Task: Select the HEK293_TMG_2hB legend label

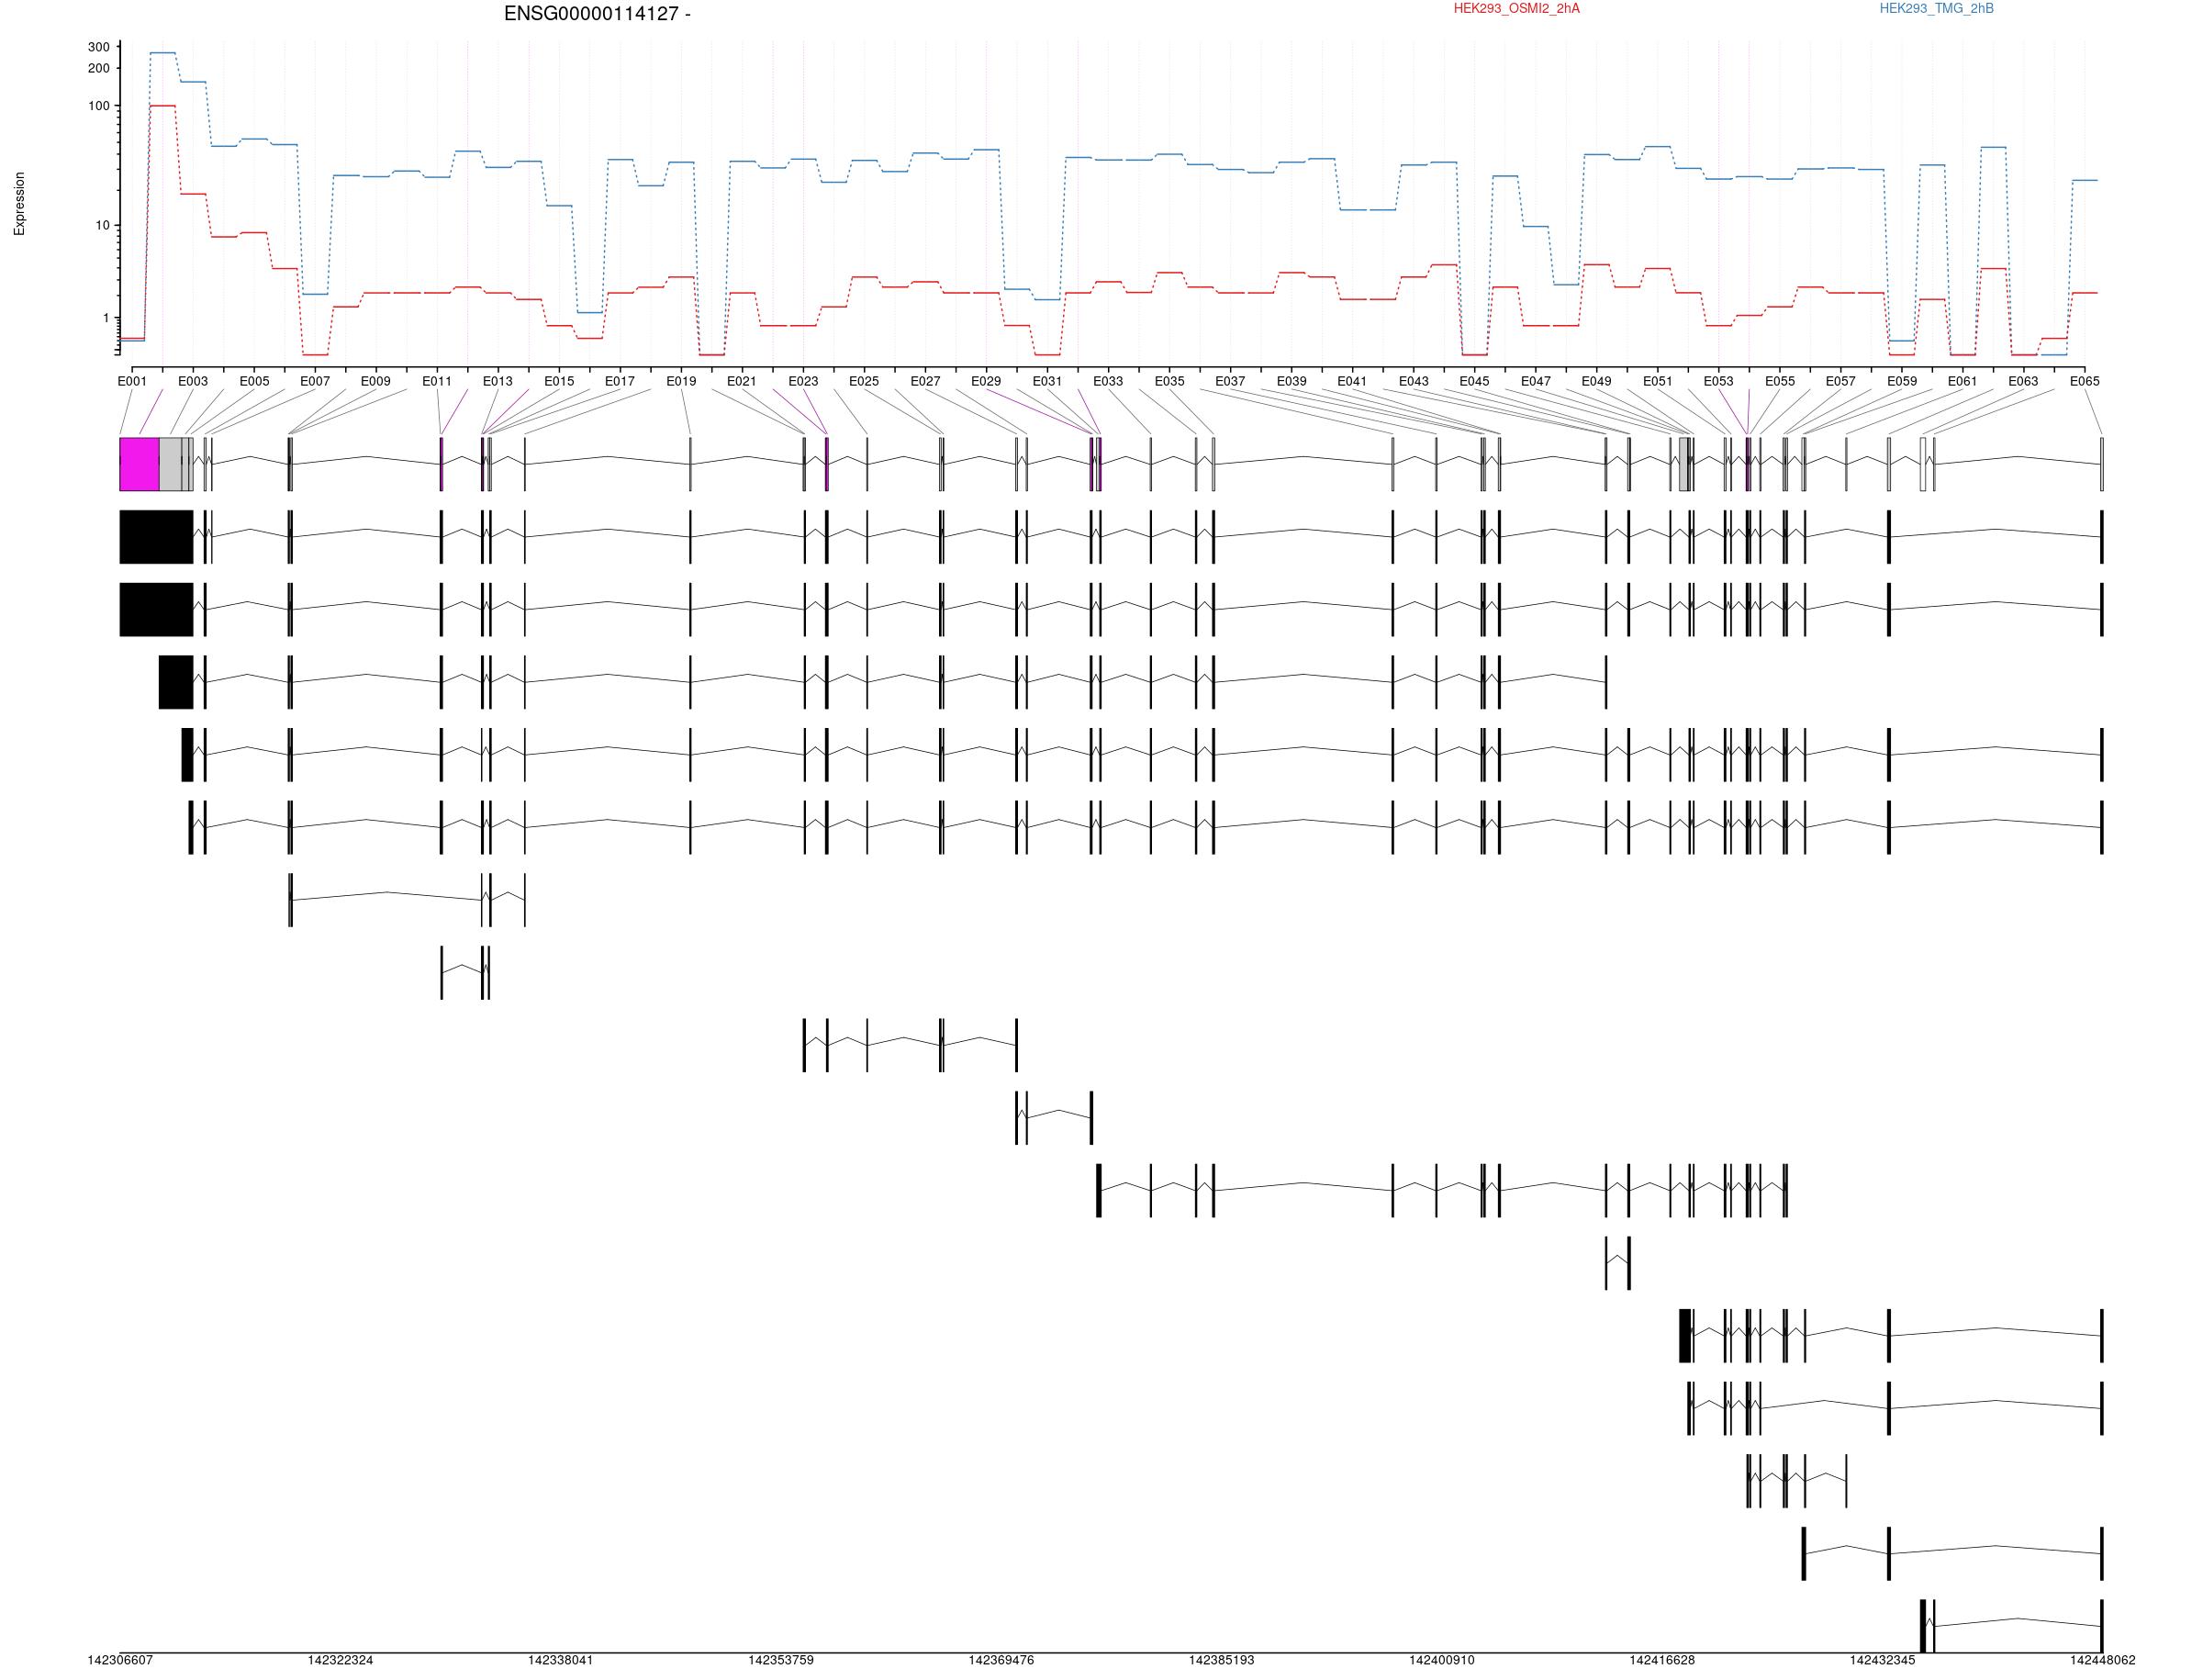Action: coord(1936,9)
